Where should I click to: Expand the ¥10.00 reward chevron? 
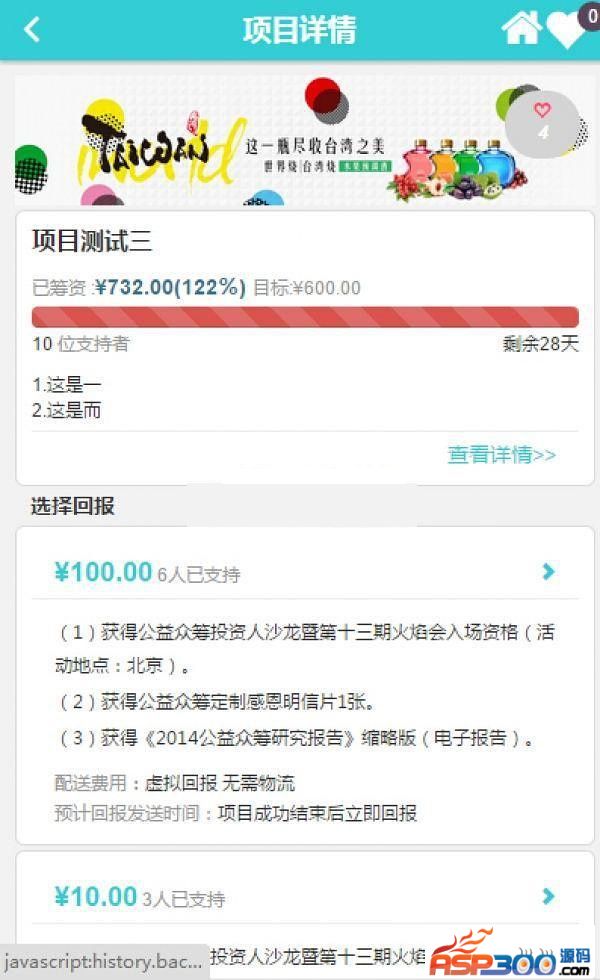coord(548,896)
